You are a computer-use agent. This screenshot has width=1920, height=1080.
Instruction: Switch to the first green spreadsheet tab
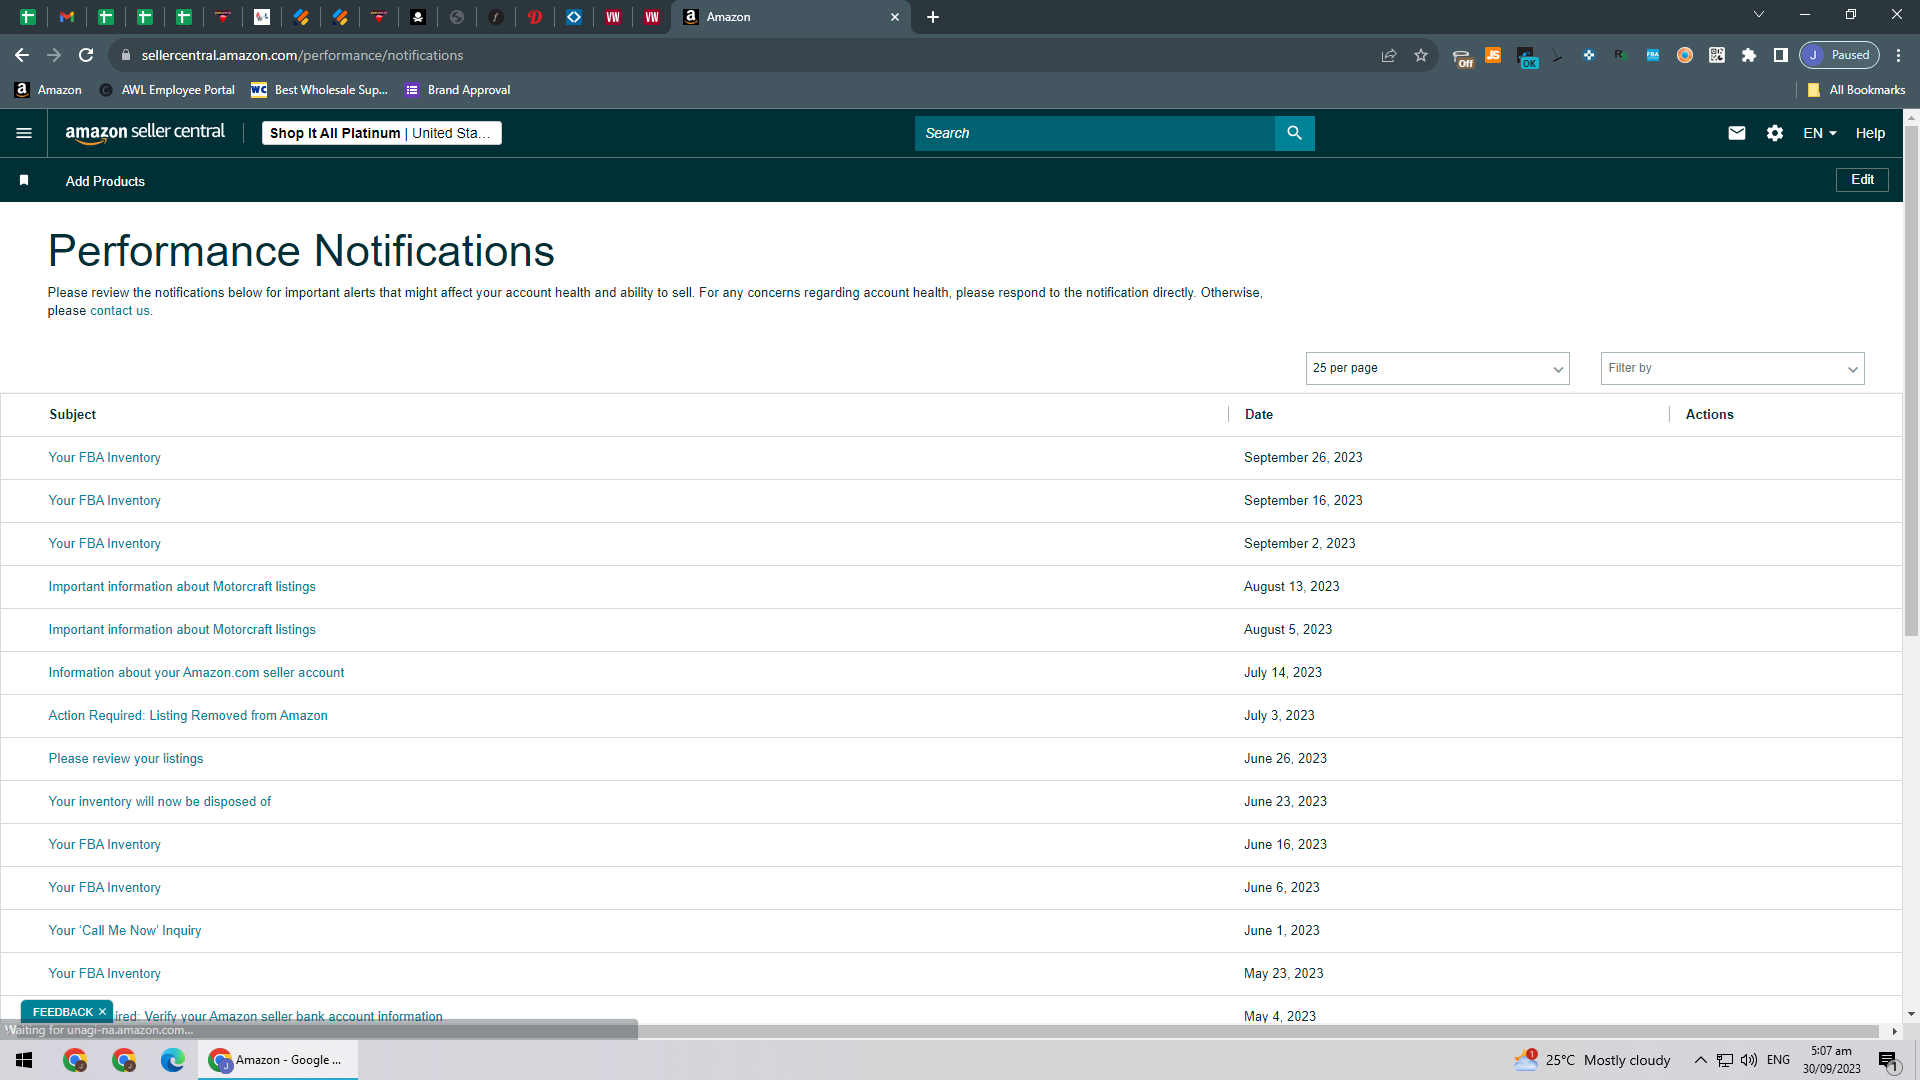28,17
